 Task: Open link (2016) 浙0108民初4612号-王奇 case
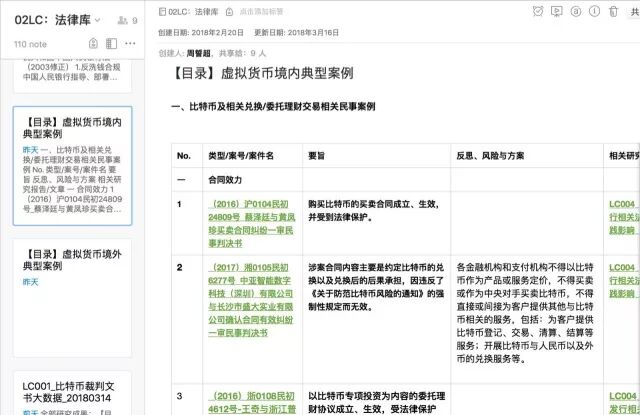(x=251, y=402)
